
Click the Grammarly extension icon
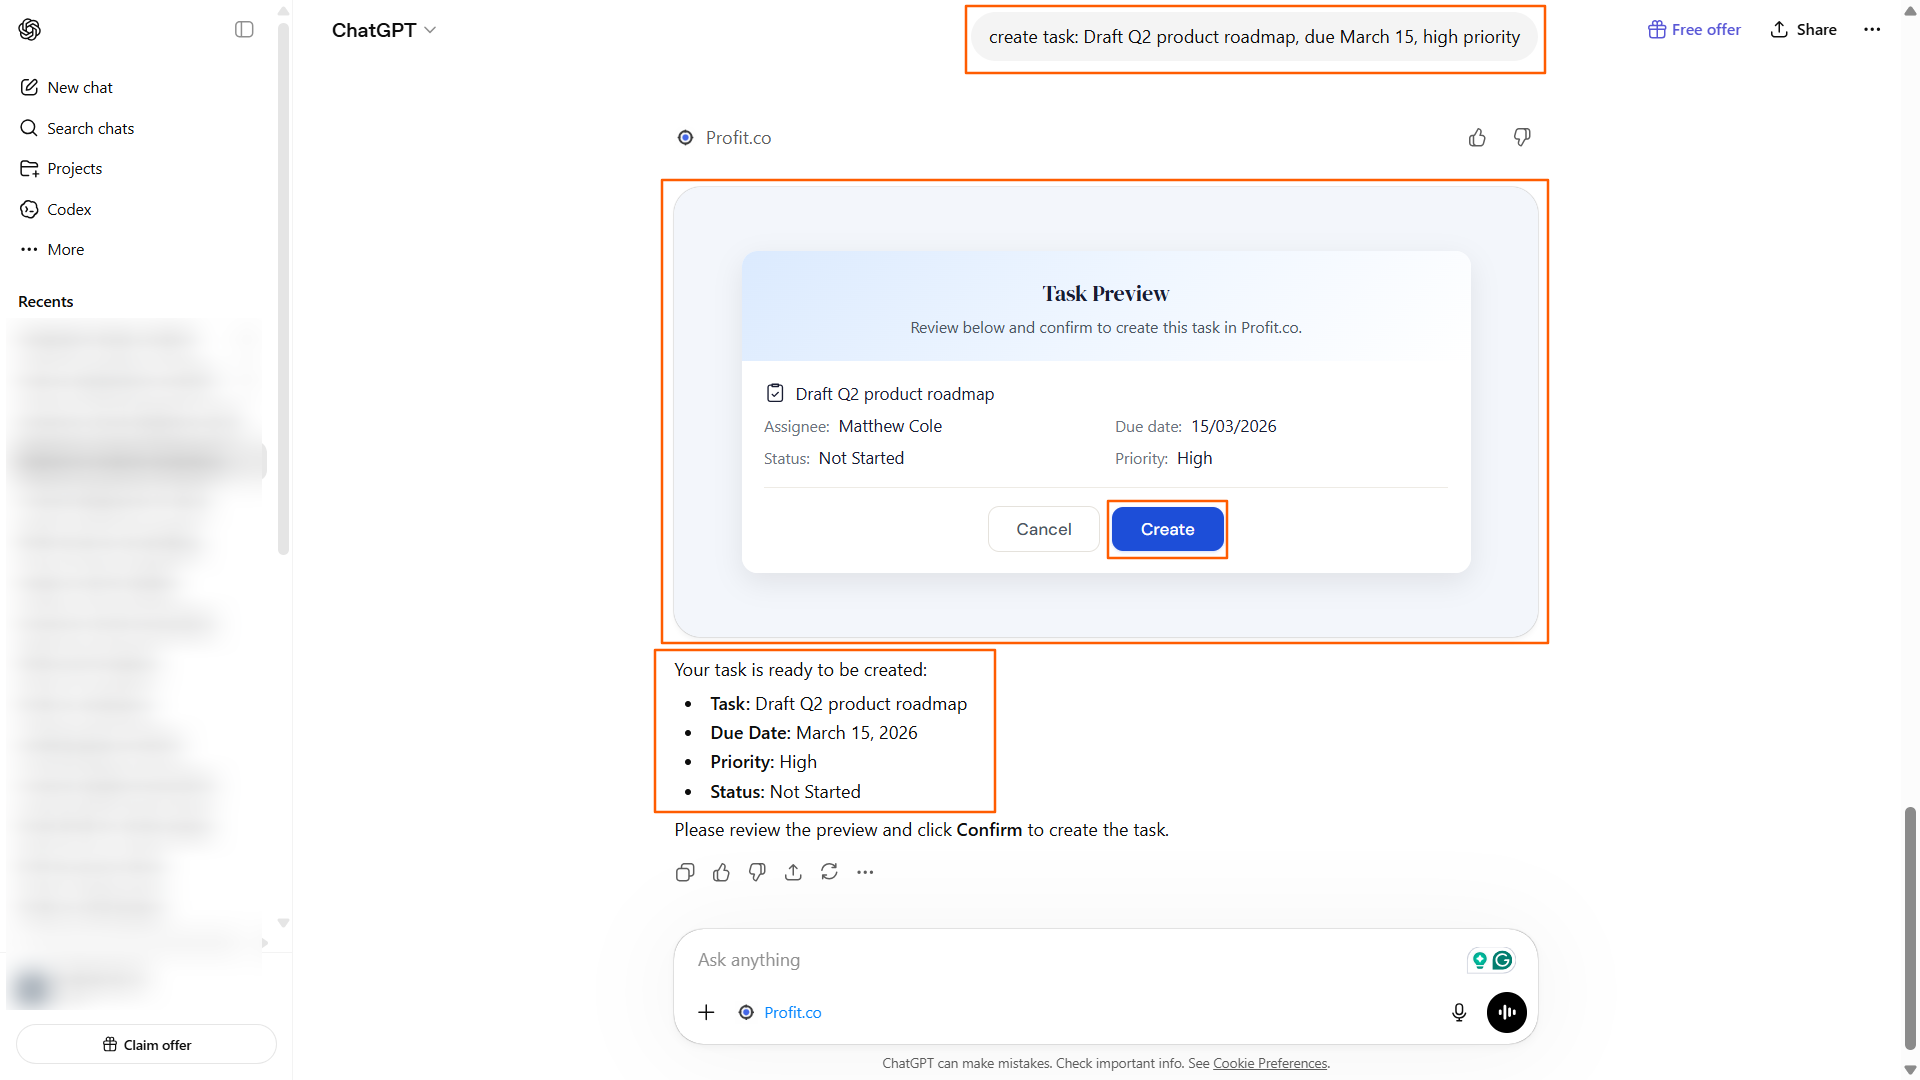1502,960
